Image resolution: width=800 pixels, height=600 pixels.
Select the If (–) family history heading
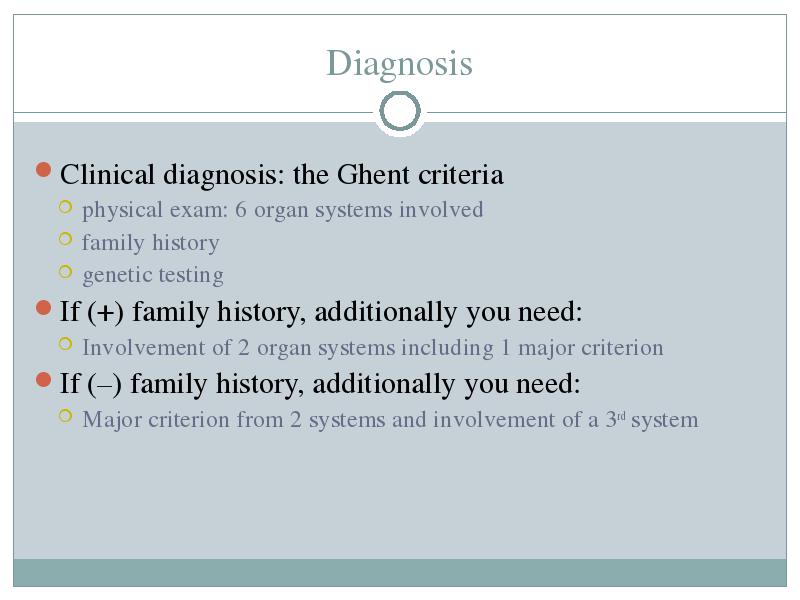[x=320, y=384]
